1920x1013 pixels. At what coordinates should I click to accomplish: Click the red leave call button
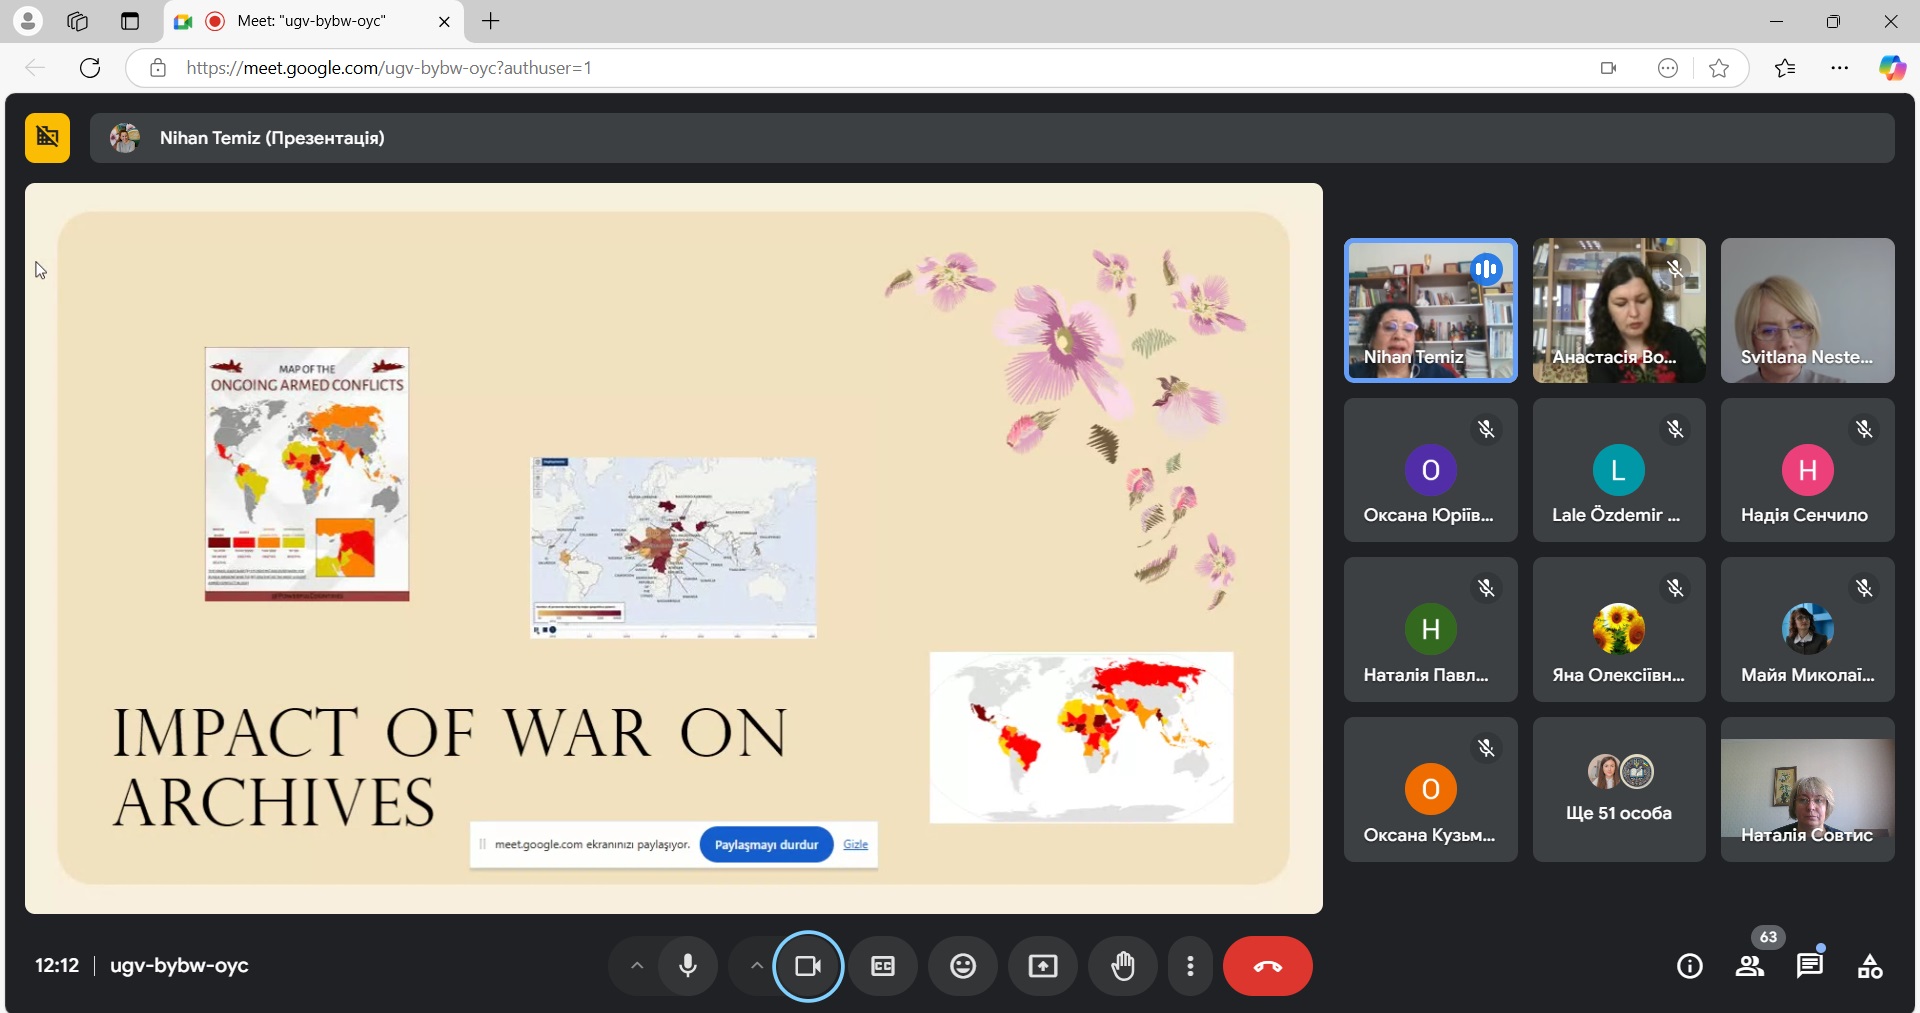[1267, 966]
